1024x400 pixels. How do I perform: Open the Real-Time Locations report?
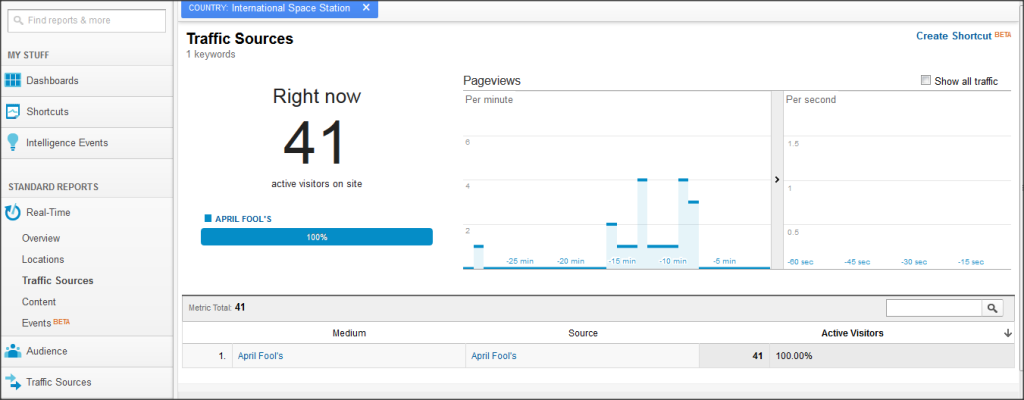43,259
